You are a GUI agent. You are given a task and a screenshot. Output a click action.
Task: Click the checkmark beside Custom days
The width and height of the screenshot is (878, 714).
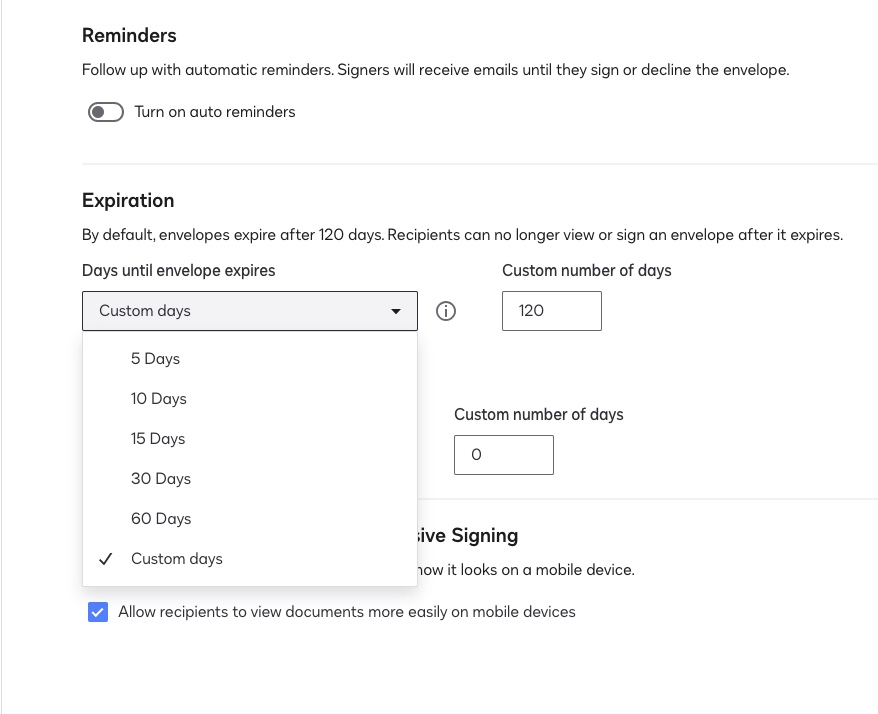click(x=105, y=558)
